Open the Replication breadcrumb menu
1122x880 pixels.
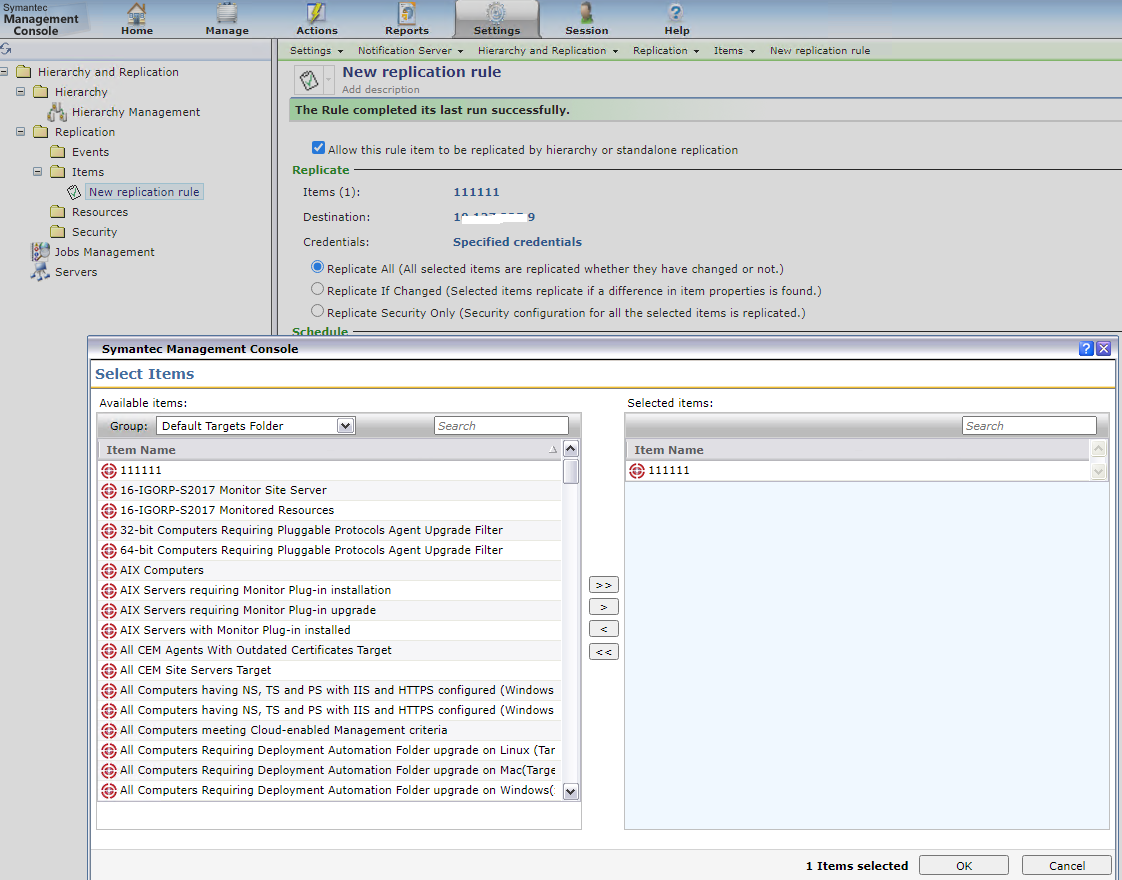(665, 51)
